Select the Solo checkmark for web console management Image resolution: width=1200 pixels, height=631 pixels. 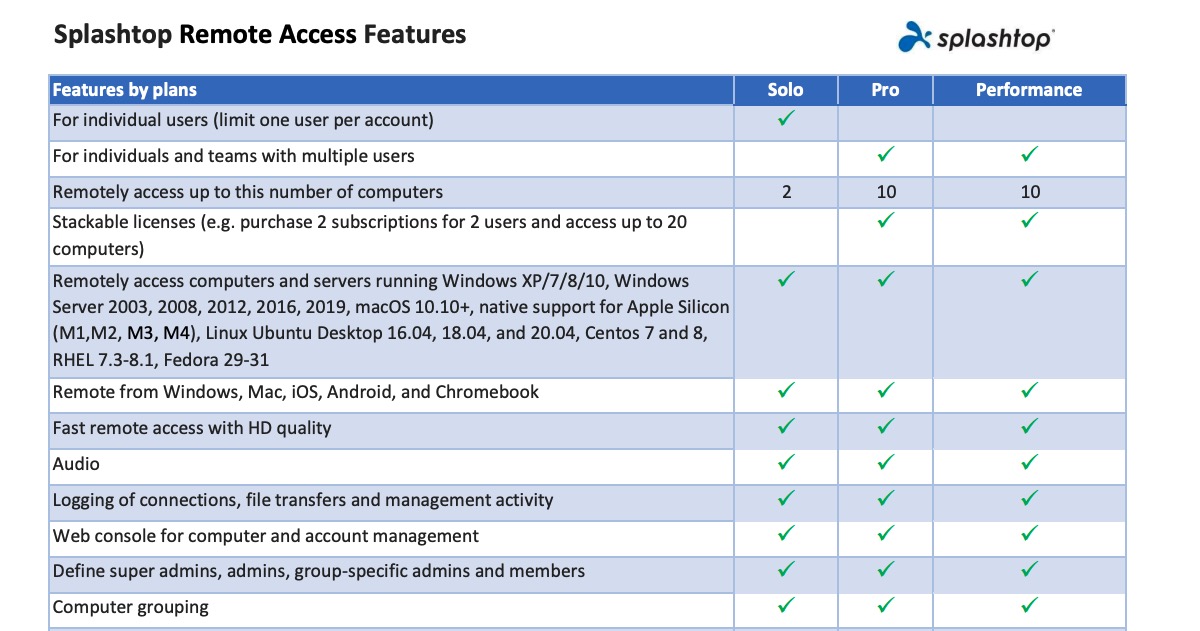(x=785, y=535)
